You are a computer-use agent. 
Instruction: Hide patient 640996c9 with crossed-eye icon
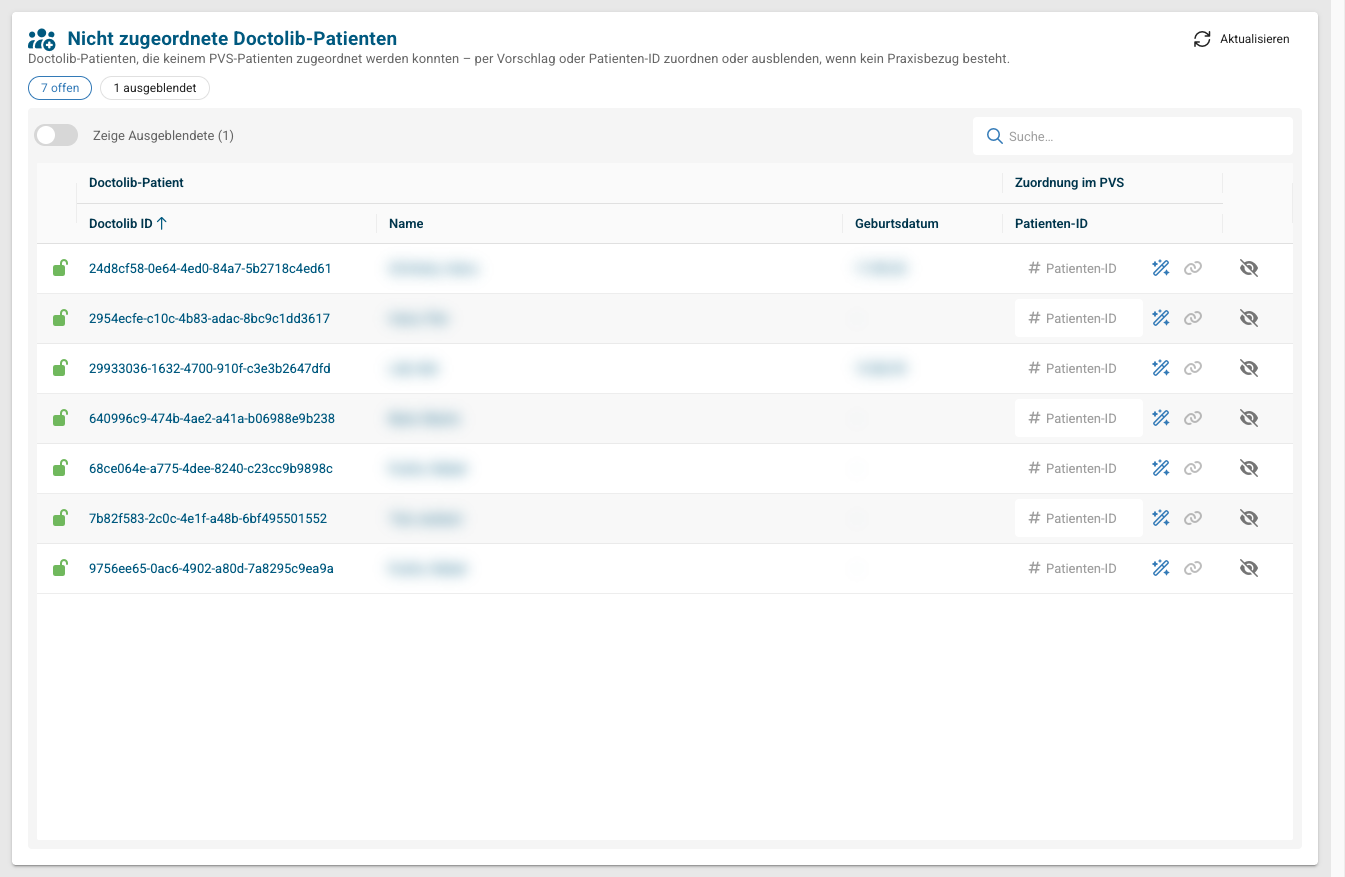1248,418
